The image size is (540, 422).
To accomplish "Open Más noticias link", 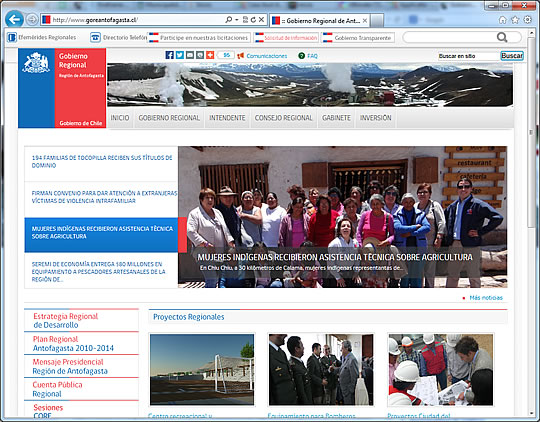I will pyautogui.click(x=486, y=298).
